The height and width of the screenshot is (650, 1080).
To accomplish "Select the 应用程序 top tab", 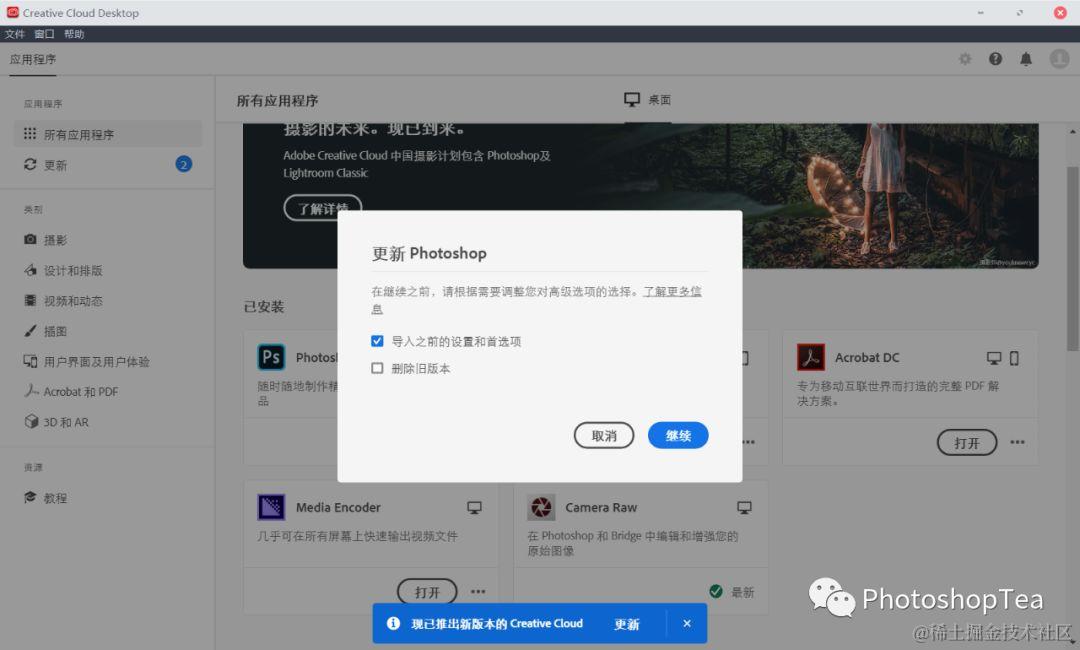I will coord(32,59).
